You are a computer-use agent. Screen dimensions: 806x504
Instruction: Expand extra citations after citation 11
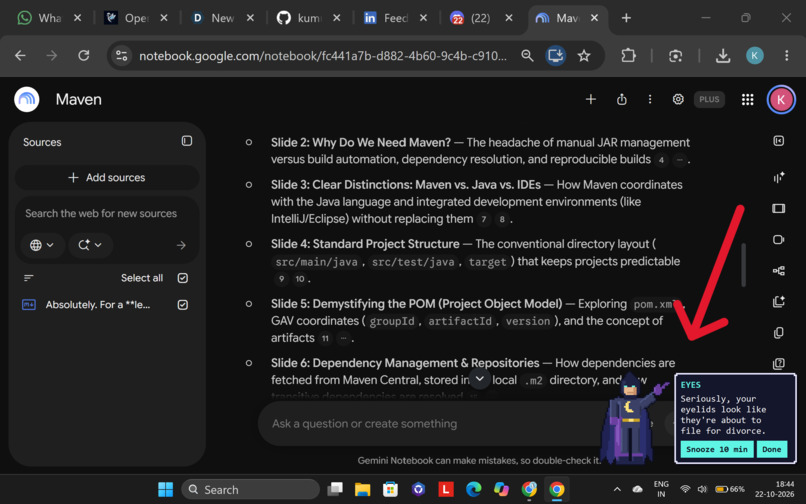[x=343, y=338]
